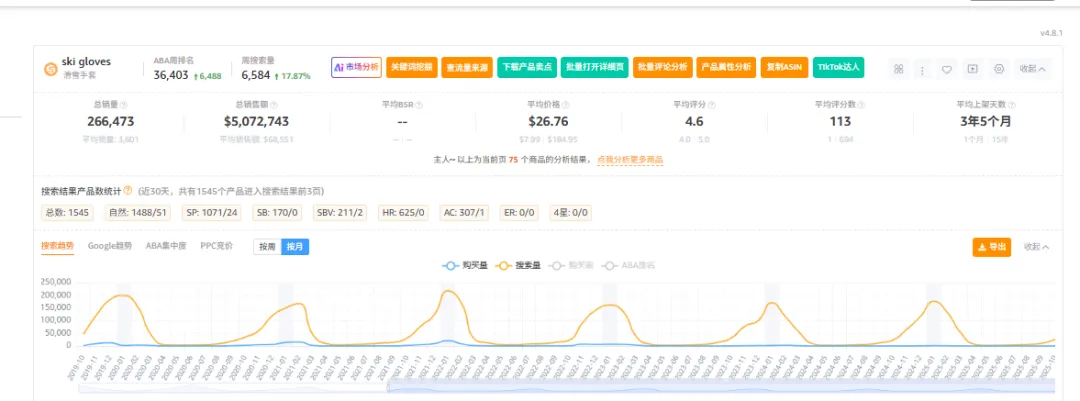Click the 下载产品卖点 button
The image size is (1080, 401).
[x=526, y=68]
